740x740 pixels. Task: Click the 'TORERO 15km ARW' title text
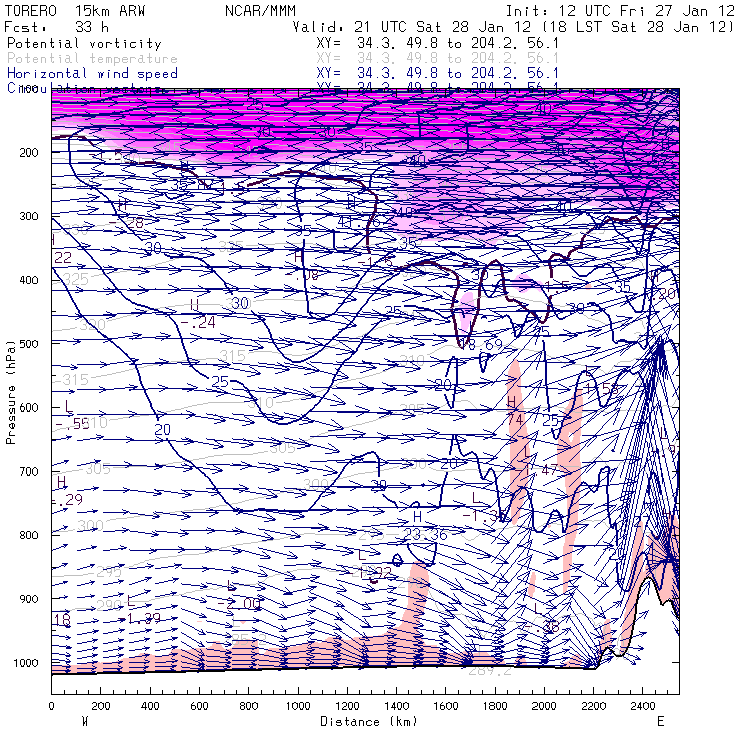tap(75, 10)
